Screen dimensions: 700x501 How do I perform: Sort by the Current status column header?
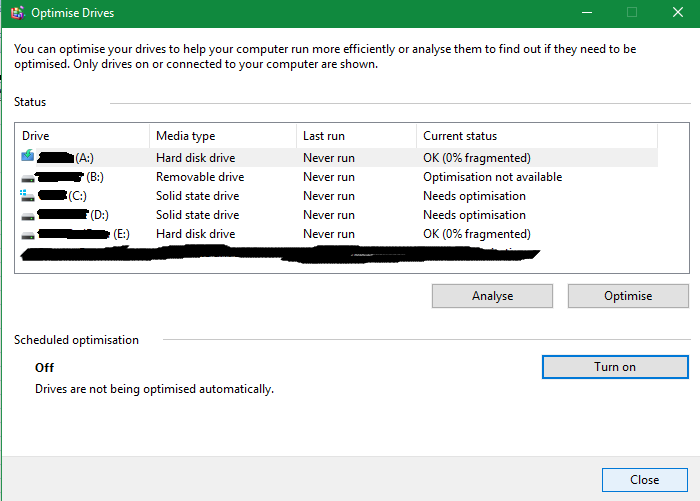click(537, 136)
